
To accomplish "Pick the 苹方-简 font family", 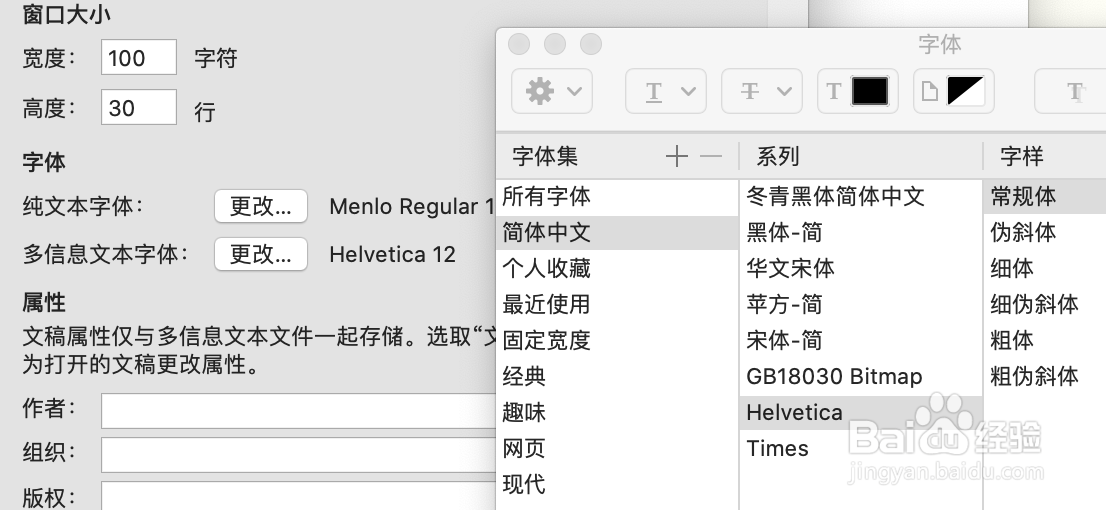I will [x=784, y=304].
